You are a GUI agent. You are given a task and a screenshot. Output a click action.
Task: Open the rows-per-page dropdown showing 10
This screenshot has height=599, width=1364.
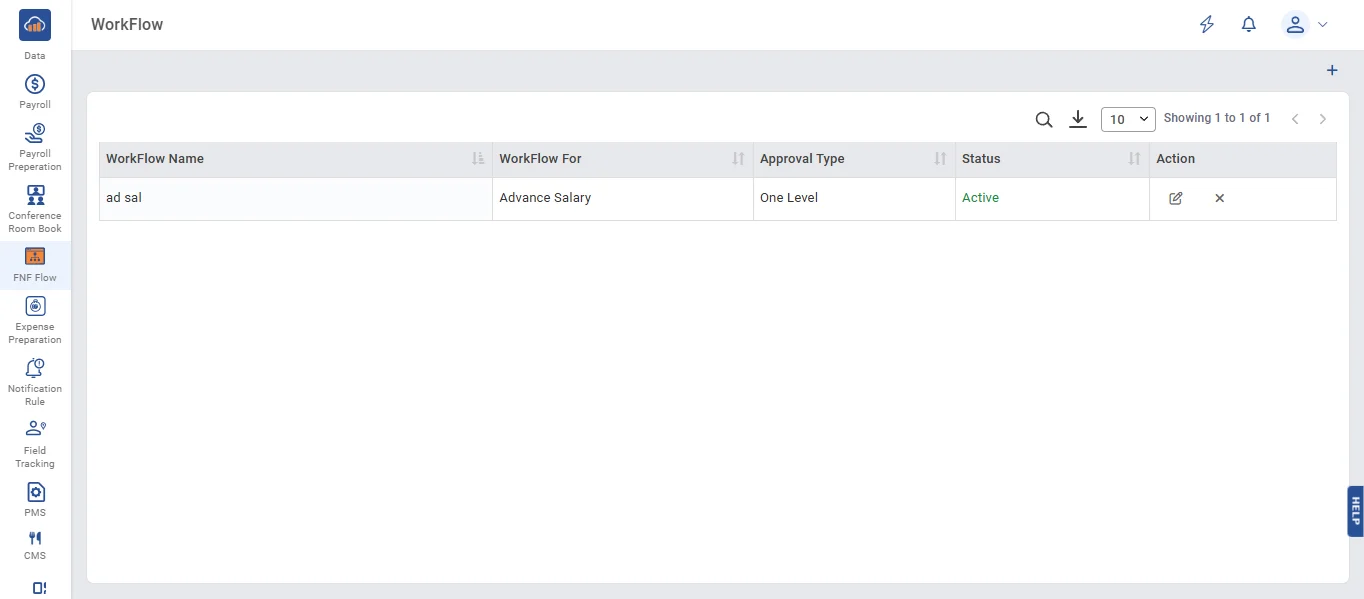pos(1127,119)
